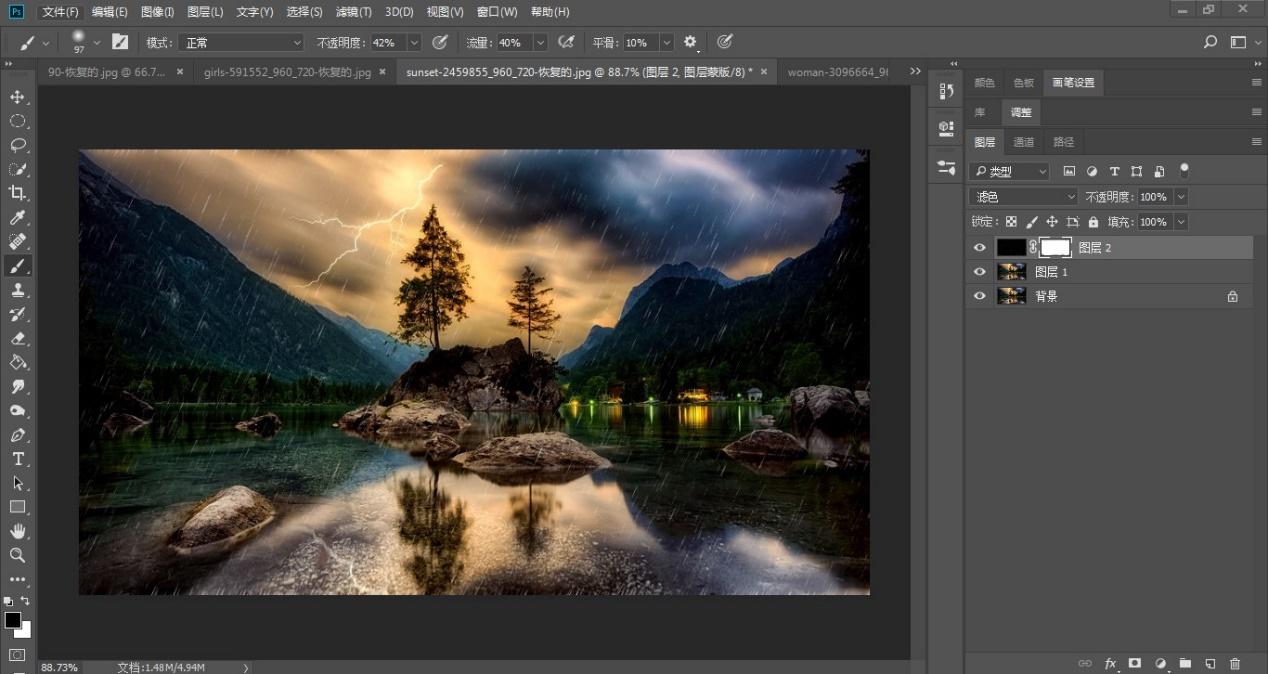Select the Zoom tool
The height and width of the screenshot is (674, 1268).
point(17,555)
